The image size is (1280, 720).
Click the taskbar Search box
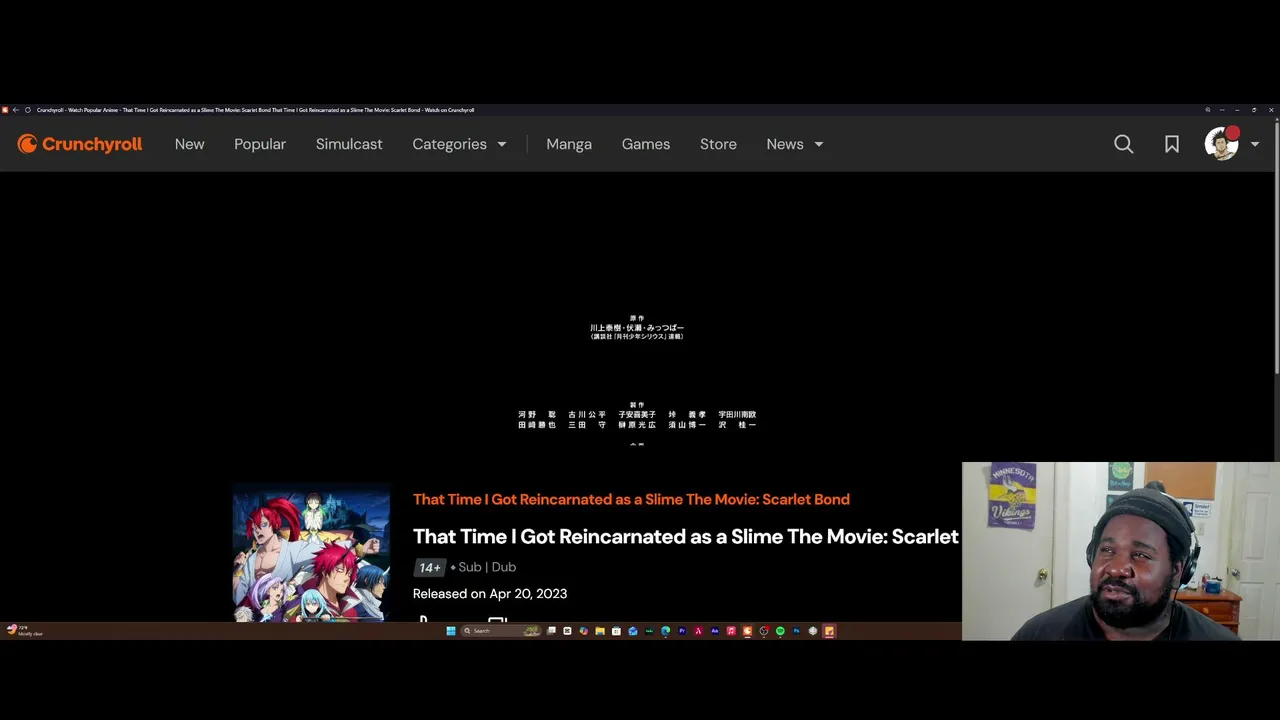pyautogui.click(x=500, y=631)
